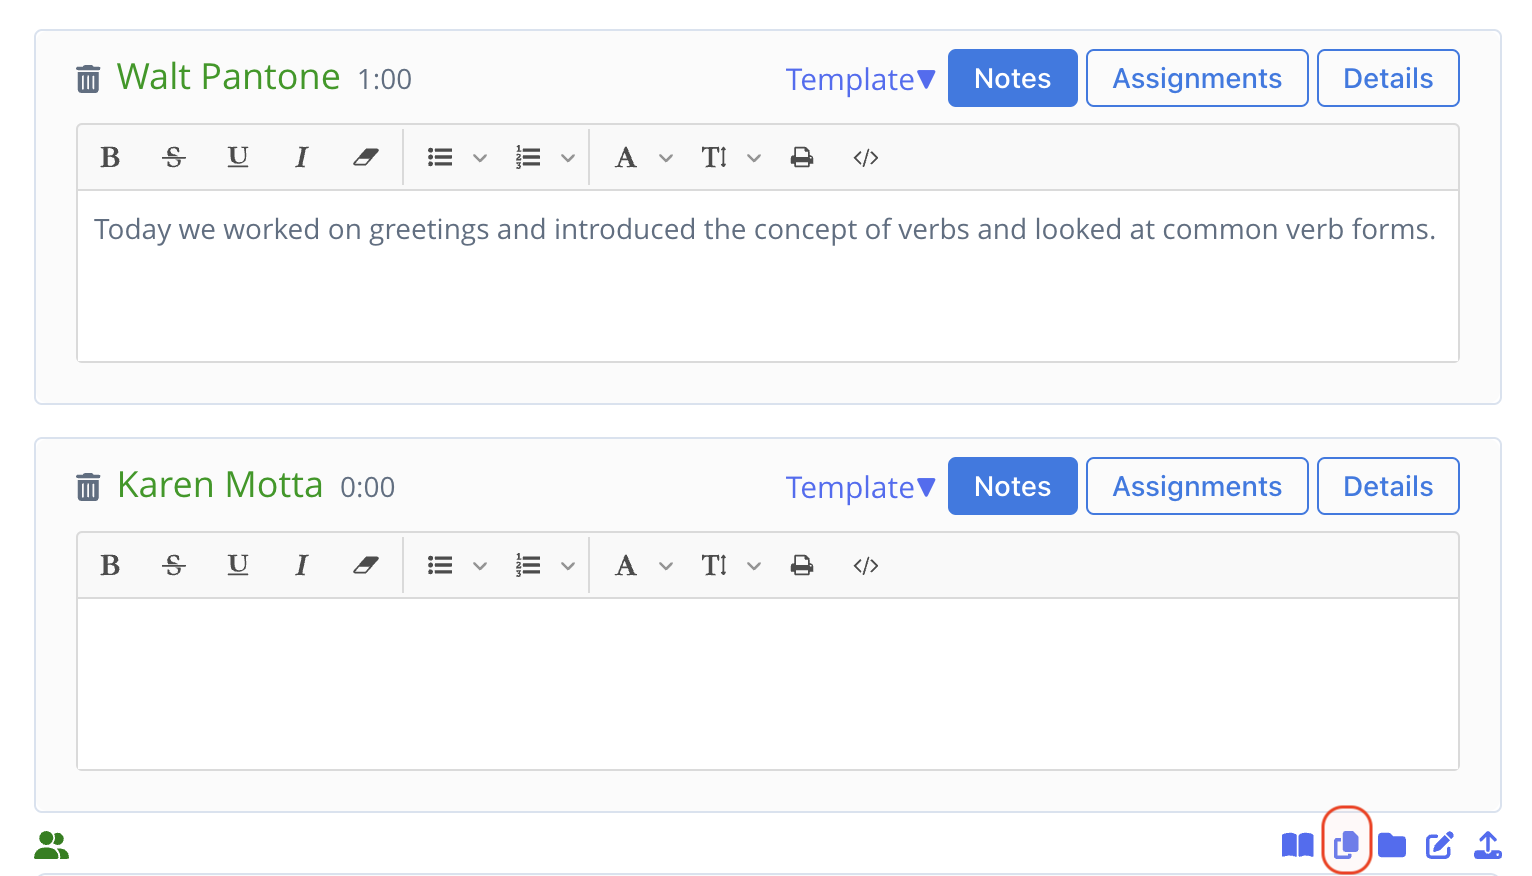The height and width of the screenshot is (876, 1532).
Task: Print Walt Pantone's notes
Action: (802, 157)
